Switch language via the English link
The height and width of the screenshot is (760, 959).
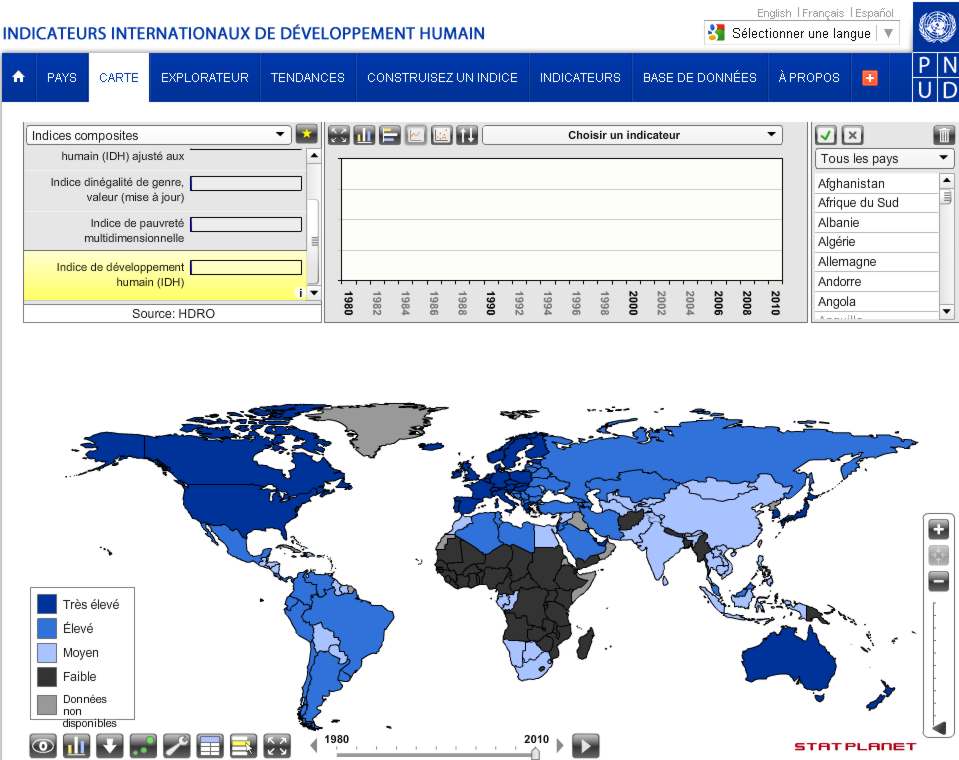tap(773, 13)
